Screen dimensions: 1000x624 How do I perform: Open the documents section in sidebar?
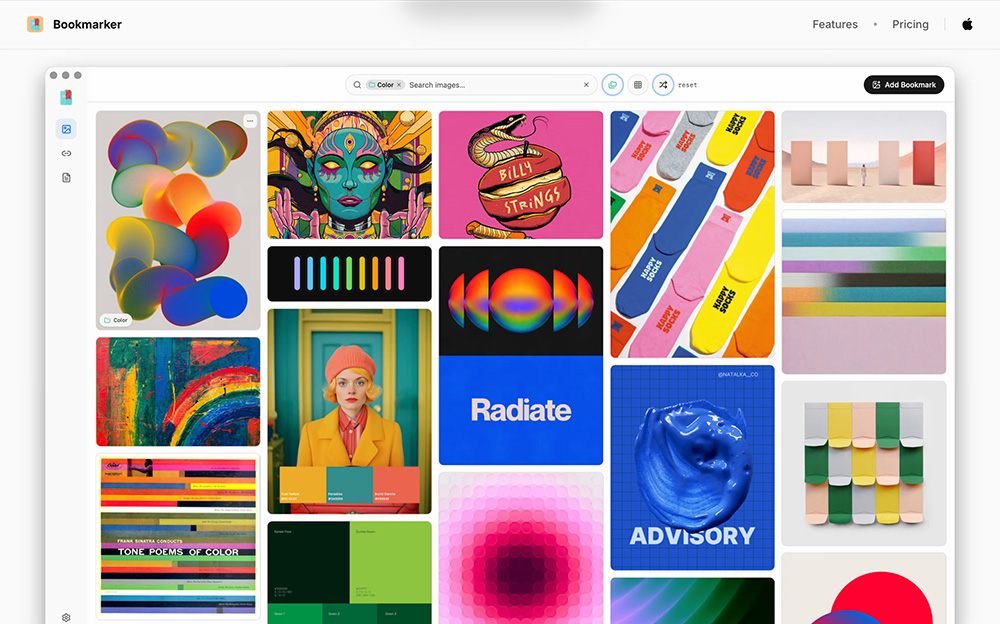click(66, 177)
